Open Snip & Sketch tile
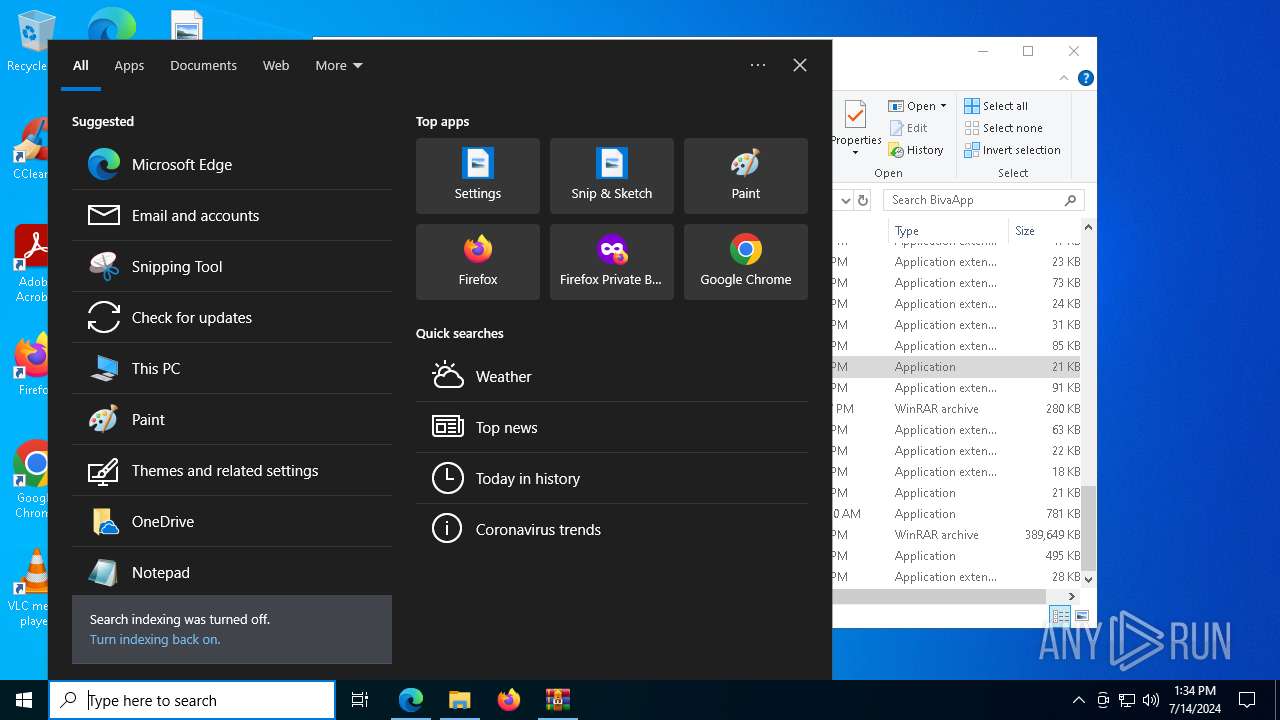This screenshot has width=1280, height=720. point(611,176)
